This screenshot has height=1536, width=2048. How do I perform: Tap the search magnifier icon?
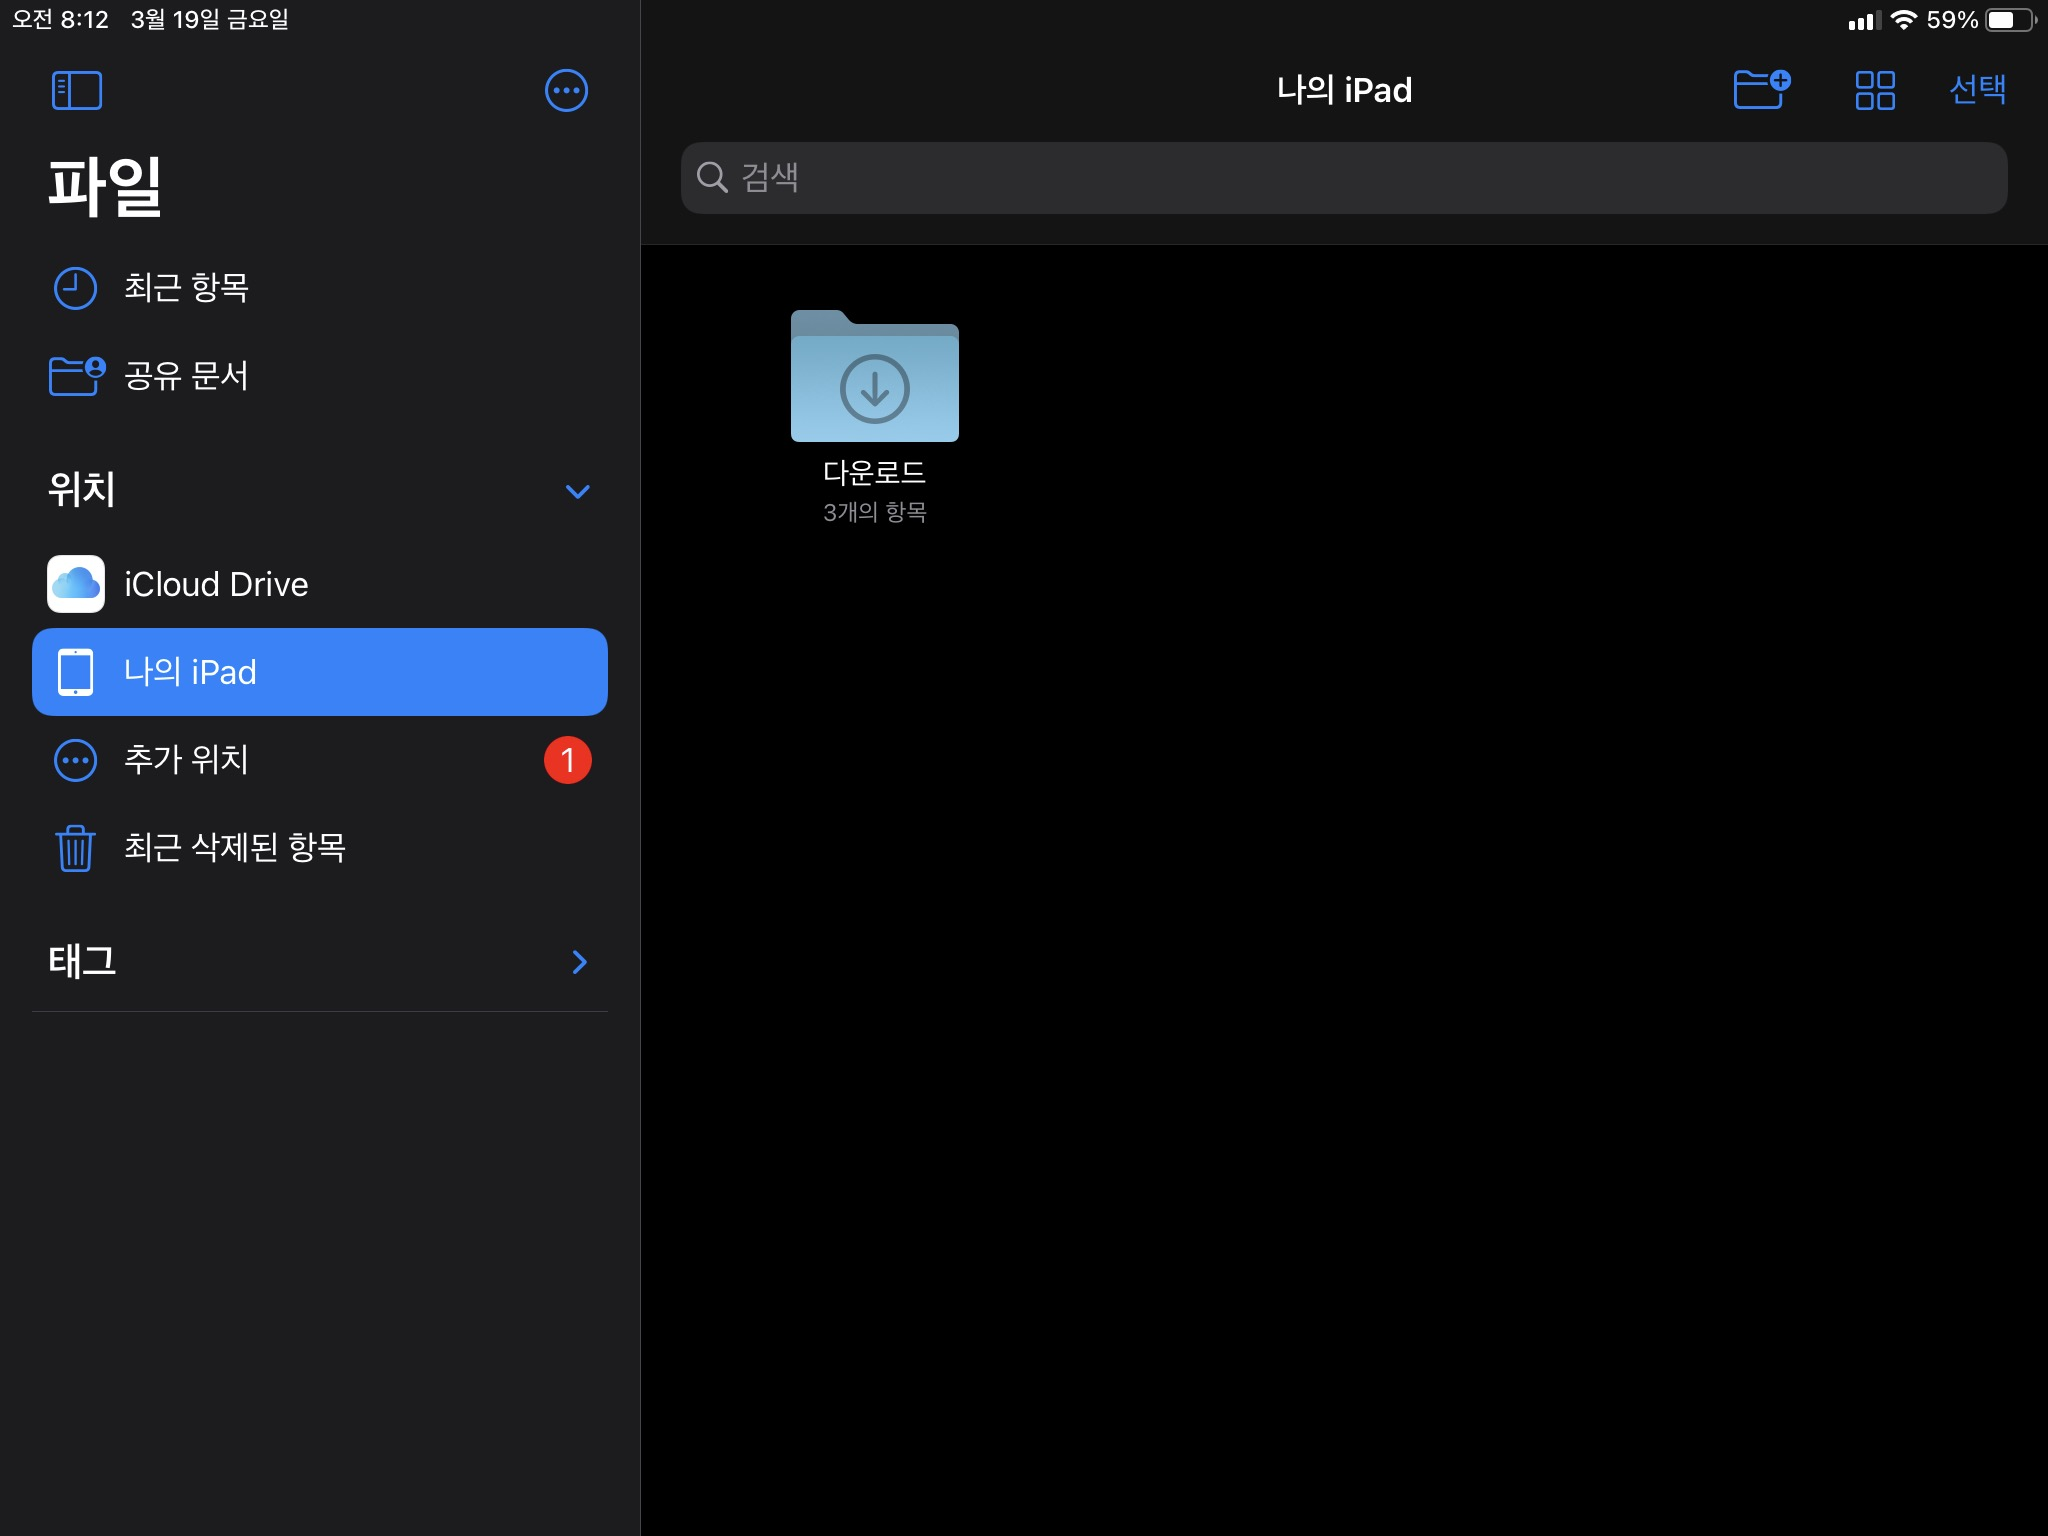(x=711, y=178)
